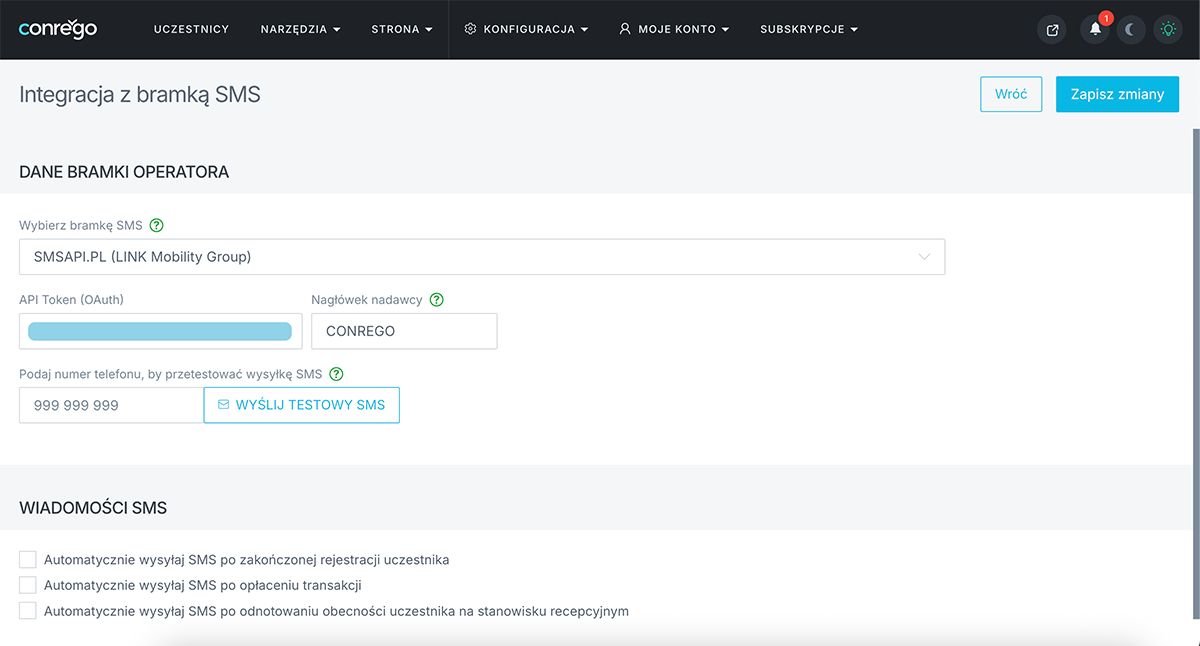This screenshot has height=646, width=1200.
Task: Click the Conrego logo
Action: coord(58,29)
